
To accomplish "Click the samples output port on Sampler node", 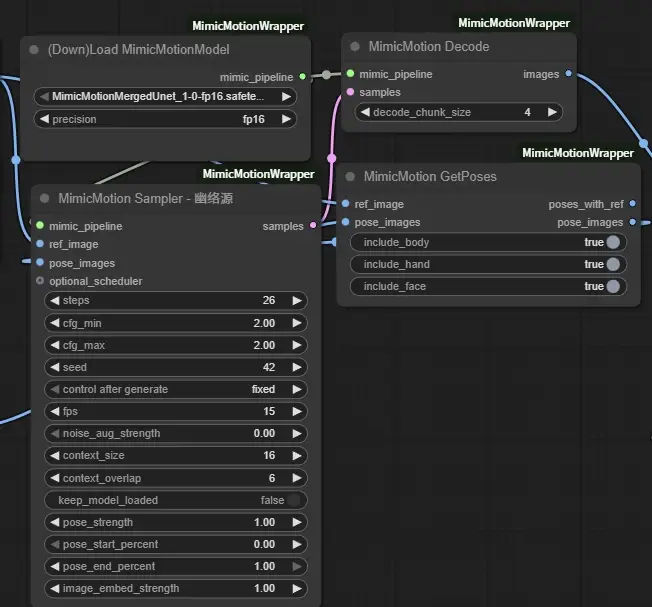I will 314,226.
